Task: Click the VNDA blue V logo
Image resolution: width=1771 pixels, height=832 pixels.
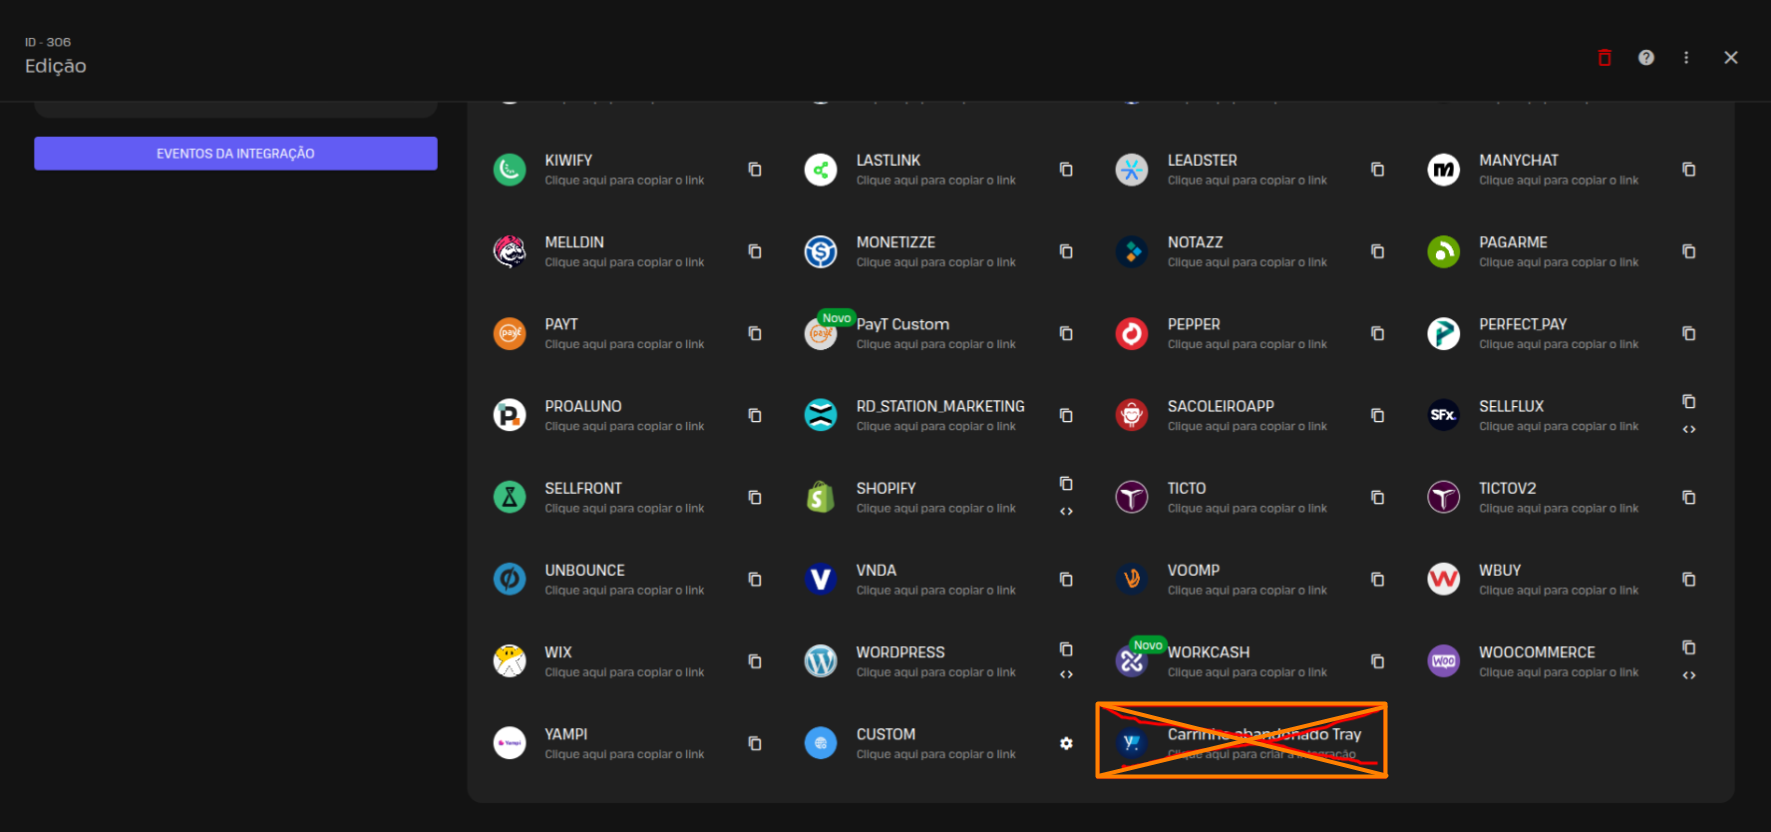Action: tap(821, 579)
